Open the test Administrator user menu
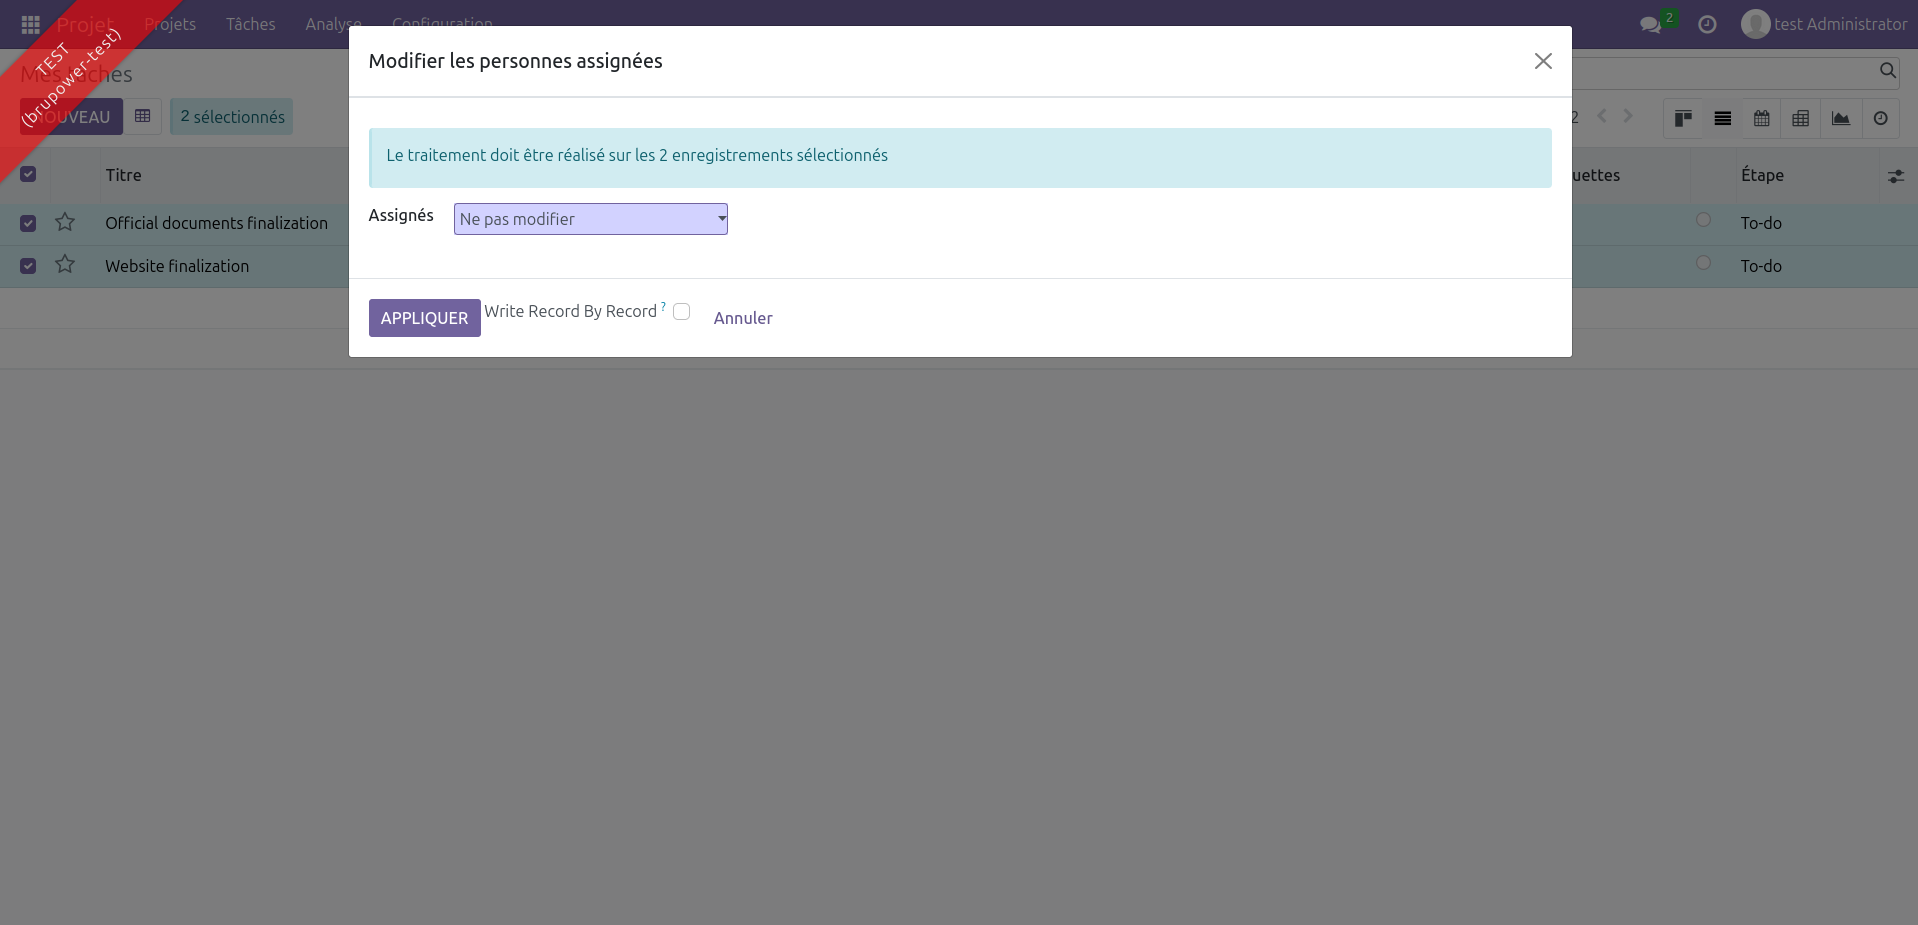Viewport: 1918px width, 925px height. coord(1824,24)
